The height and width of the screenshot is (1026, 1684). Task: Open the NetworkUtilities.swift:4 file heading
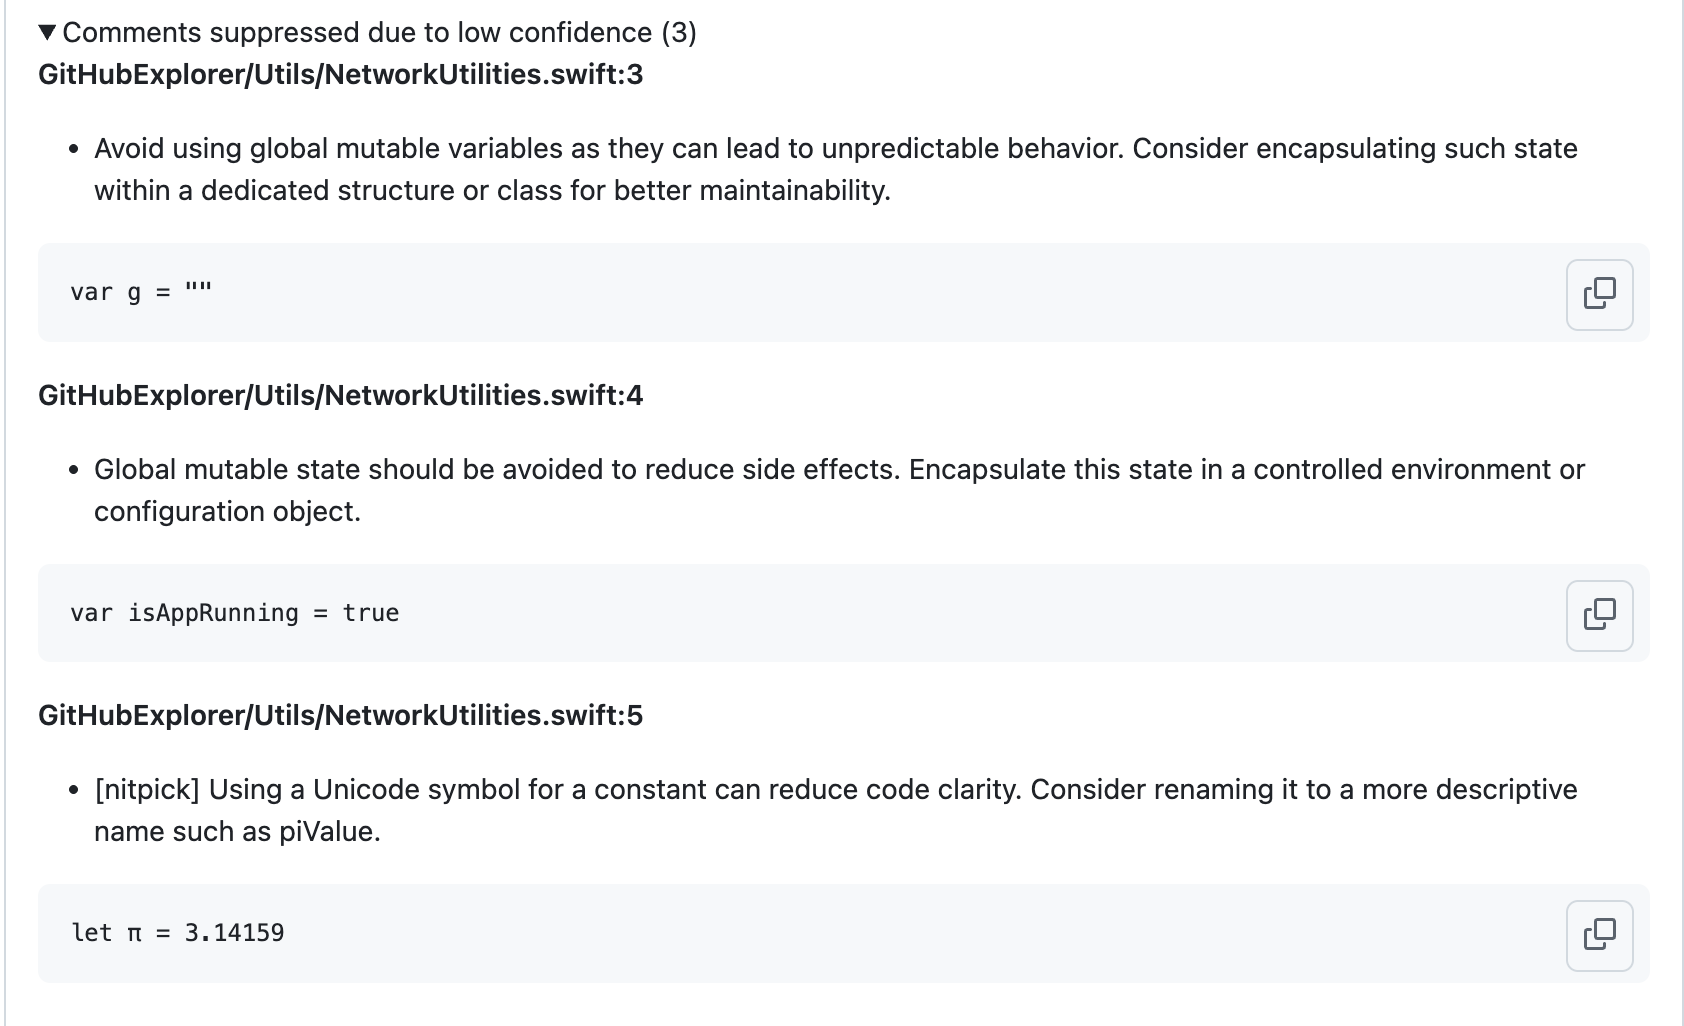341,396
